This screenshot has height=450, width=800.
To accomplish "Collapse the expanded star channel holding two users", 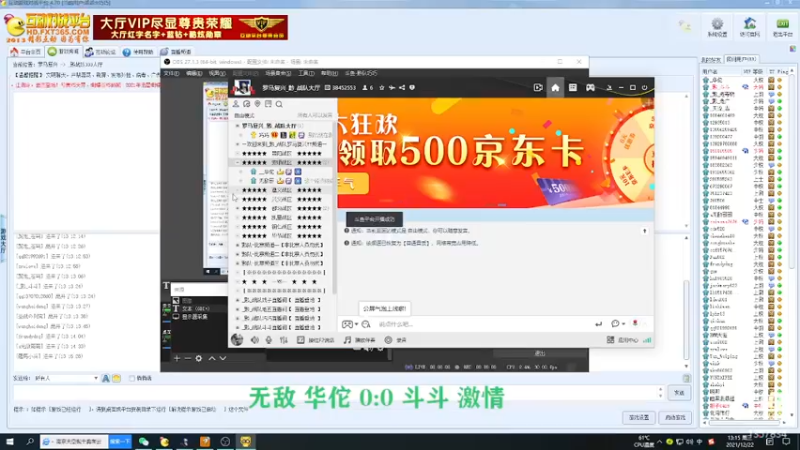I will (x=237, y=163).
